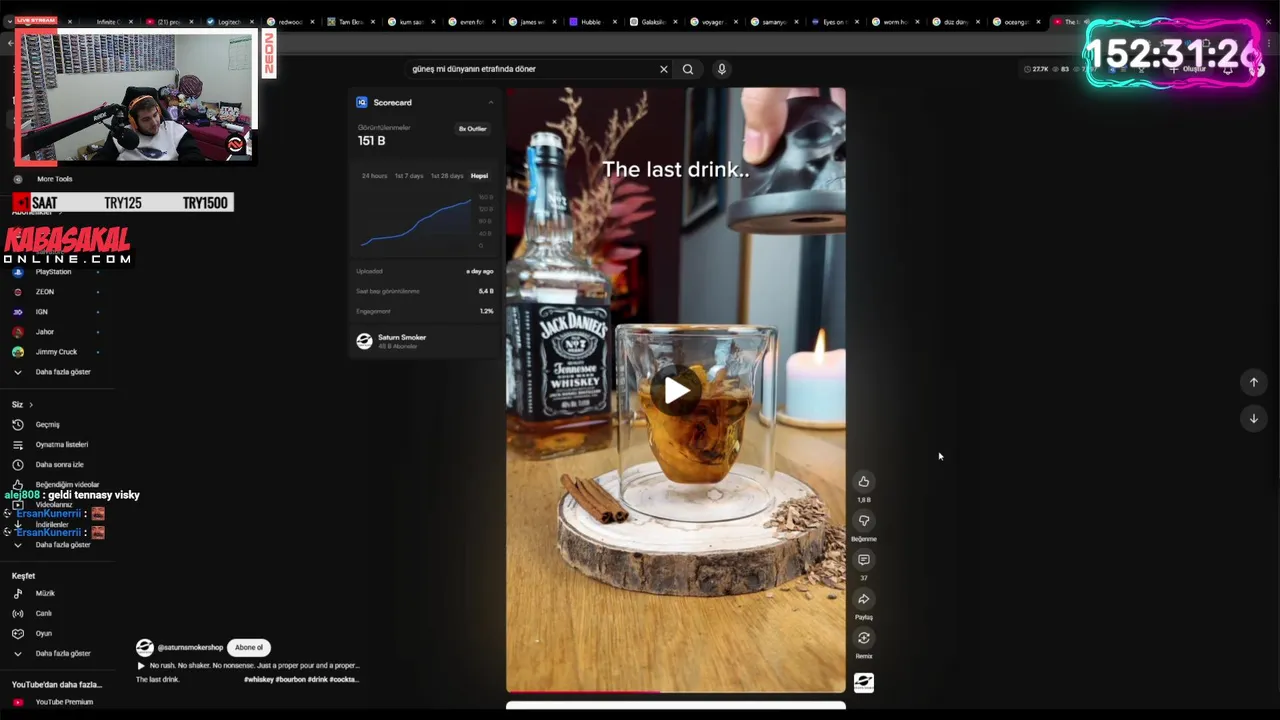
Task: Go to the previous Short
Action: tap(1253, 382)
